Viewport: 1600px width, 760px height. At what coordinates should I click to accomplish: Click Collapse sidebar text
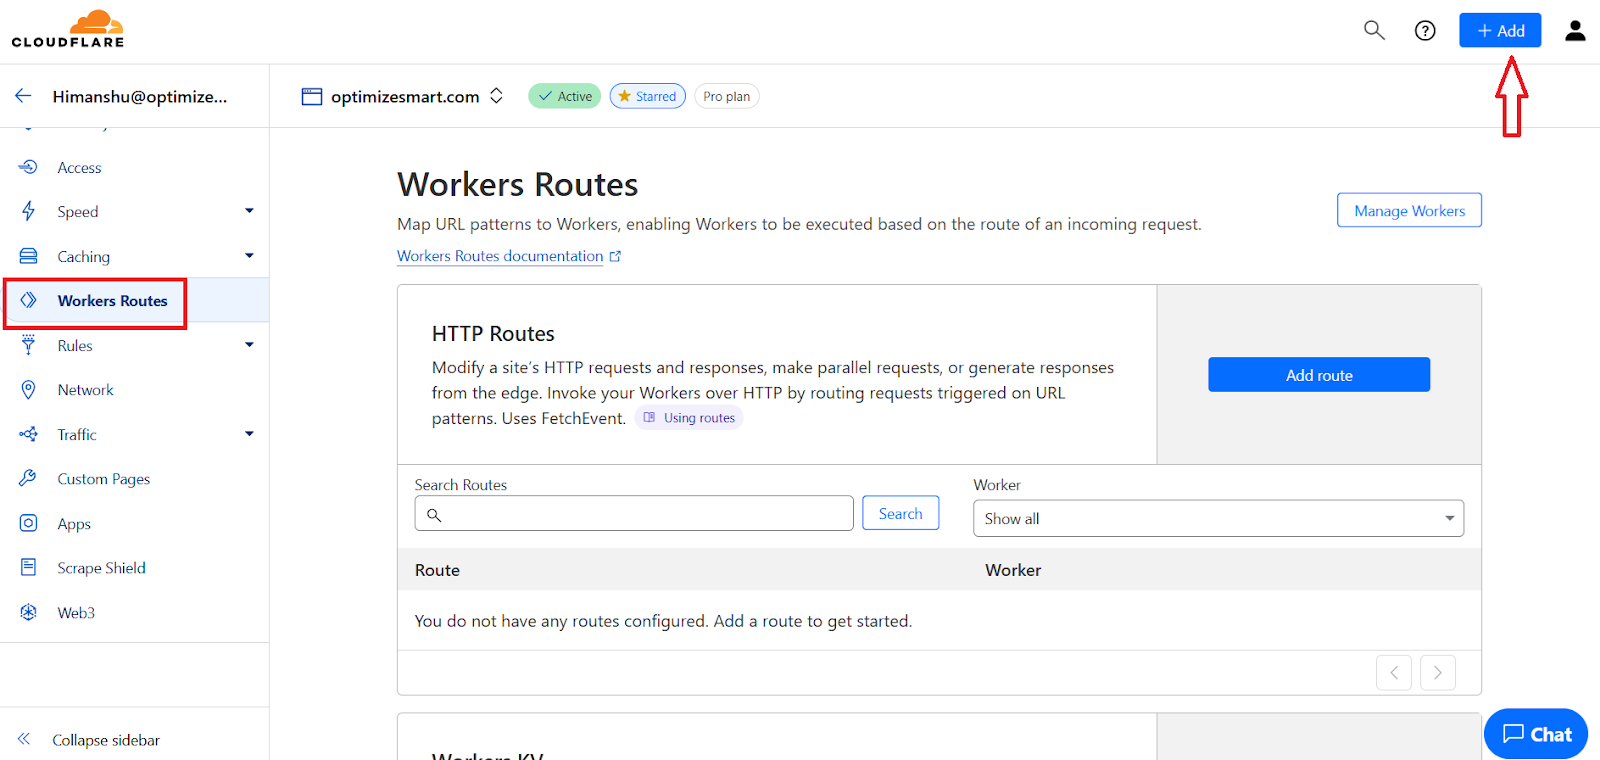coord(106,740)
